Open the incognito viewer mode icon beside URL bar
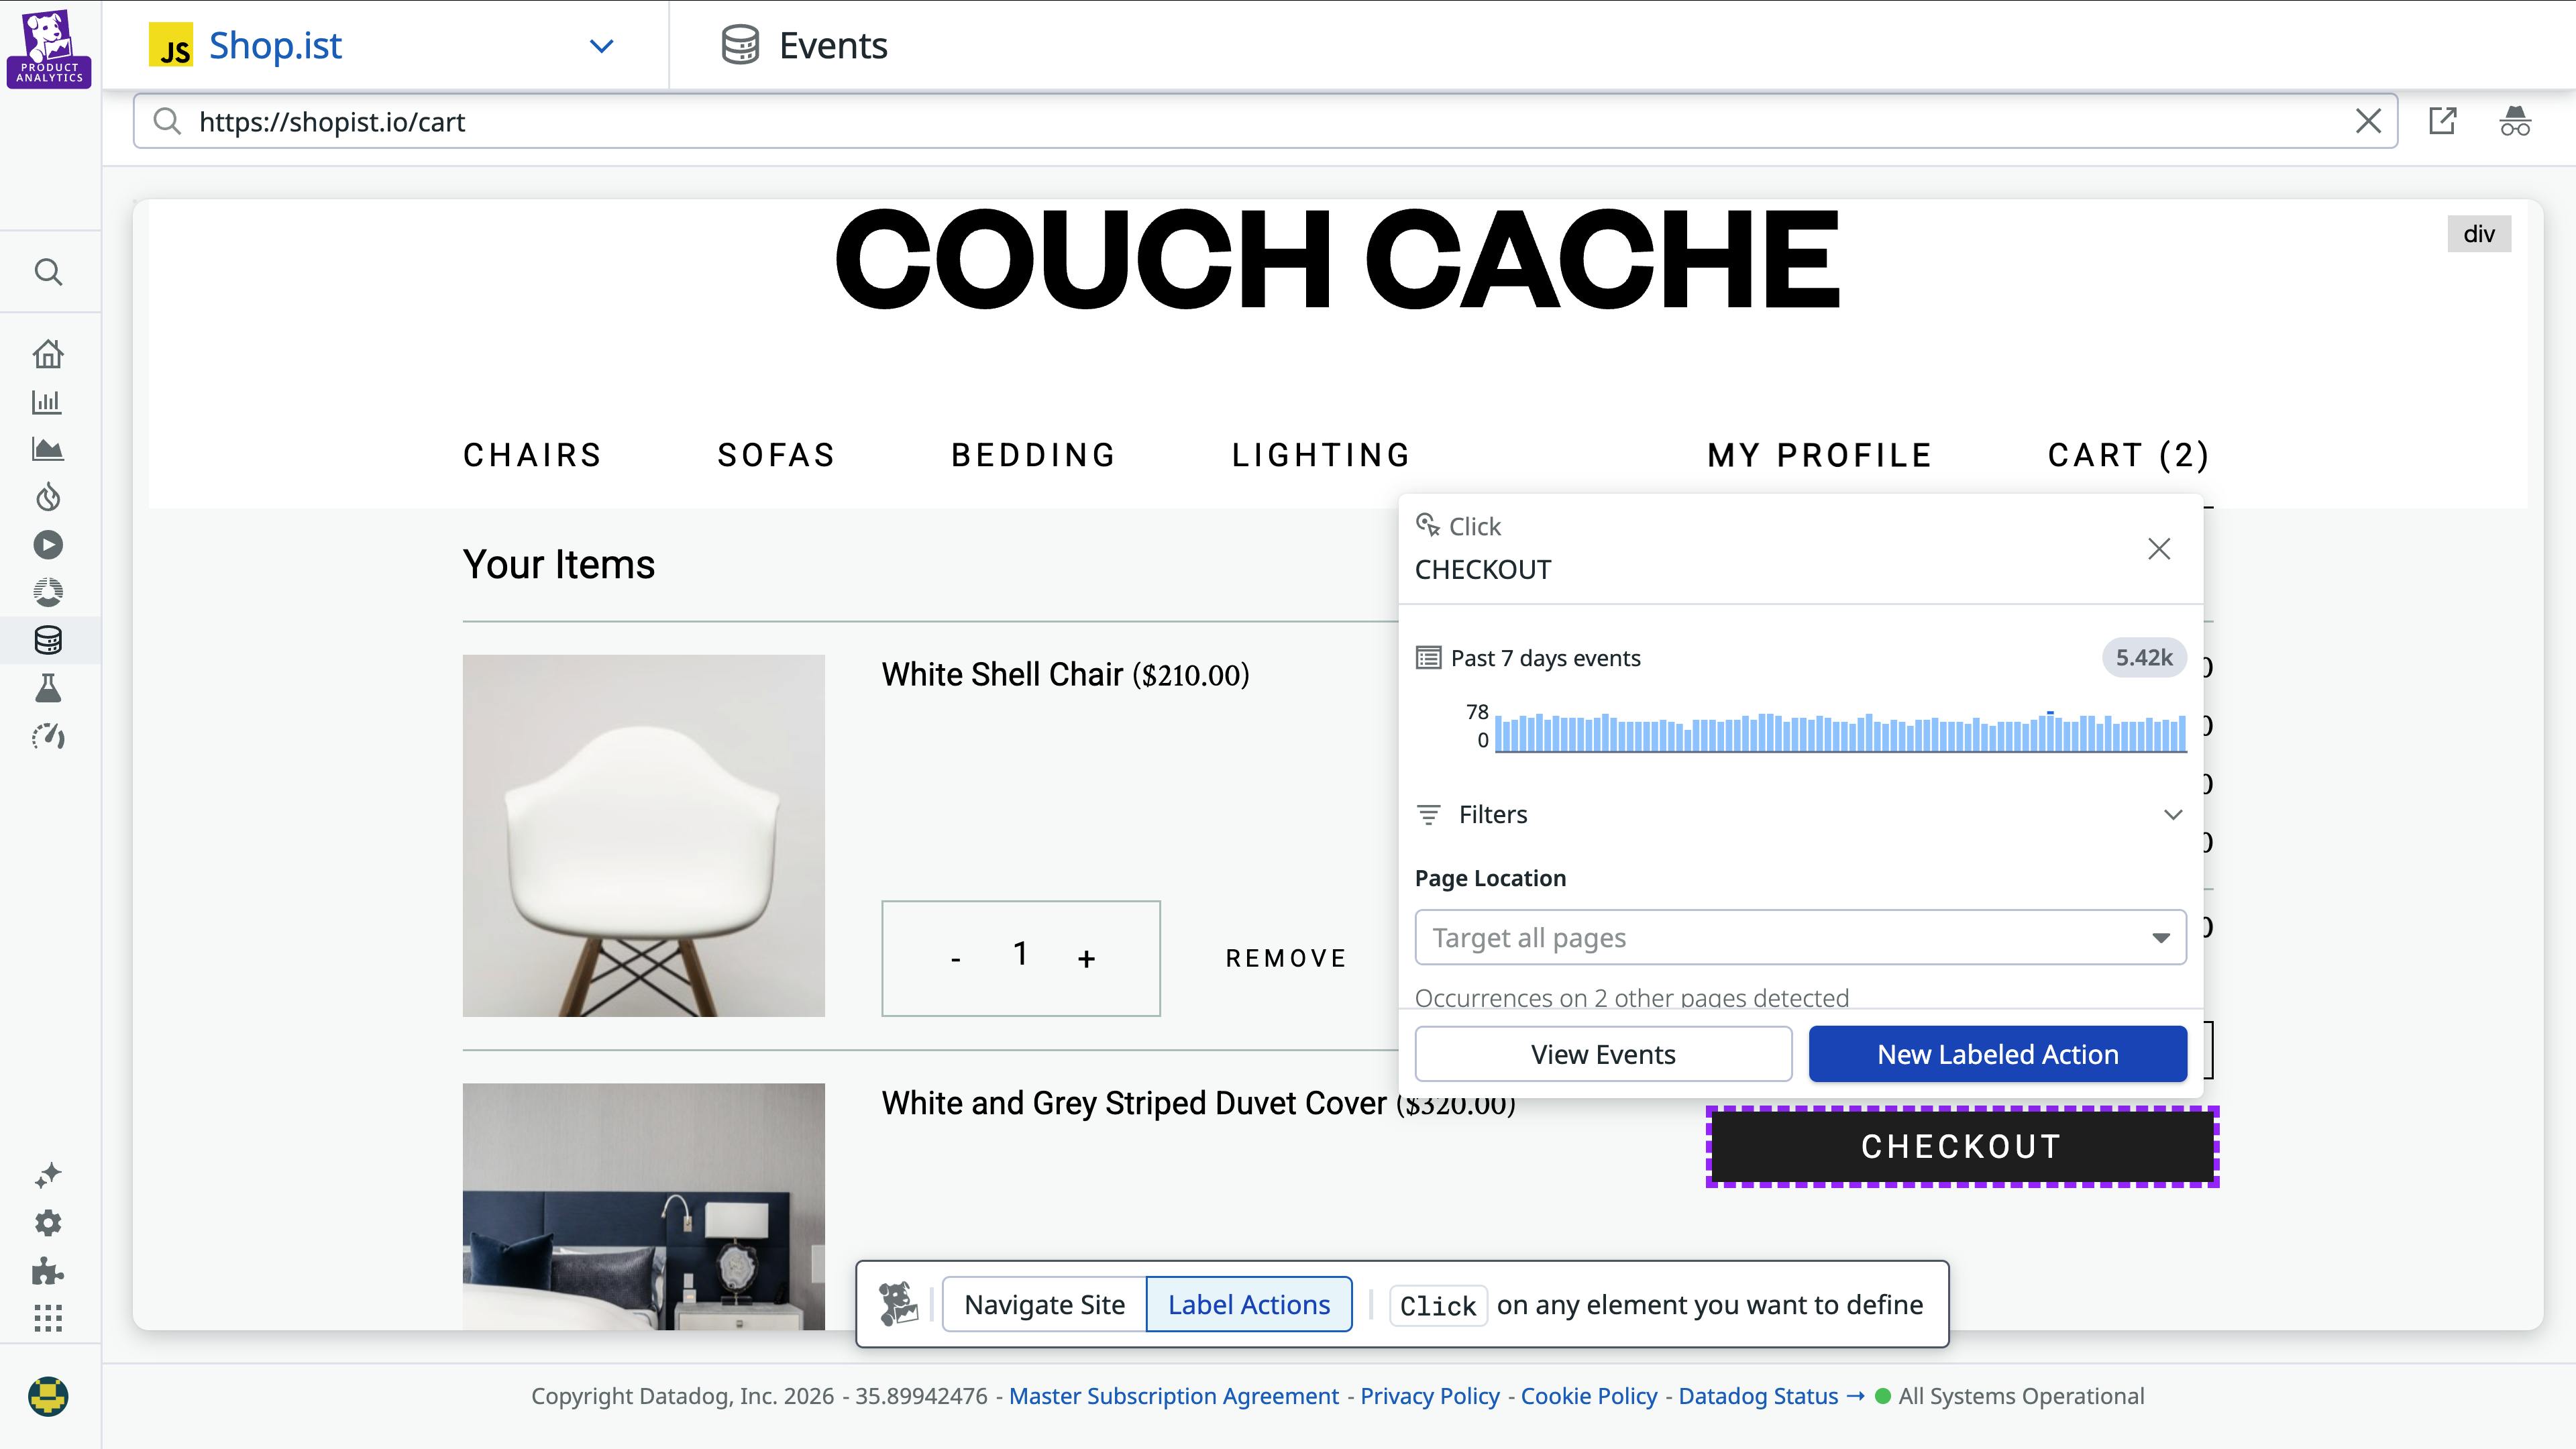Image resolution: width=2576 pixels, height=1449 pixels. pos(2516,120)
